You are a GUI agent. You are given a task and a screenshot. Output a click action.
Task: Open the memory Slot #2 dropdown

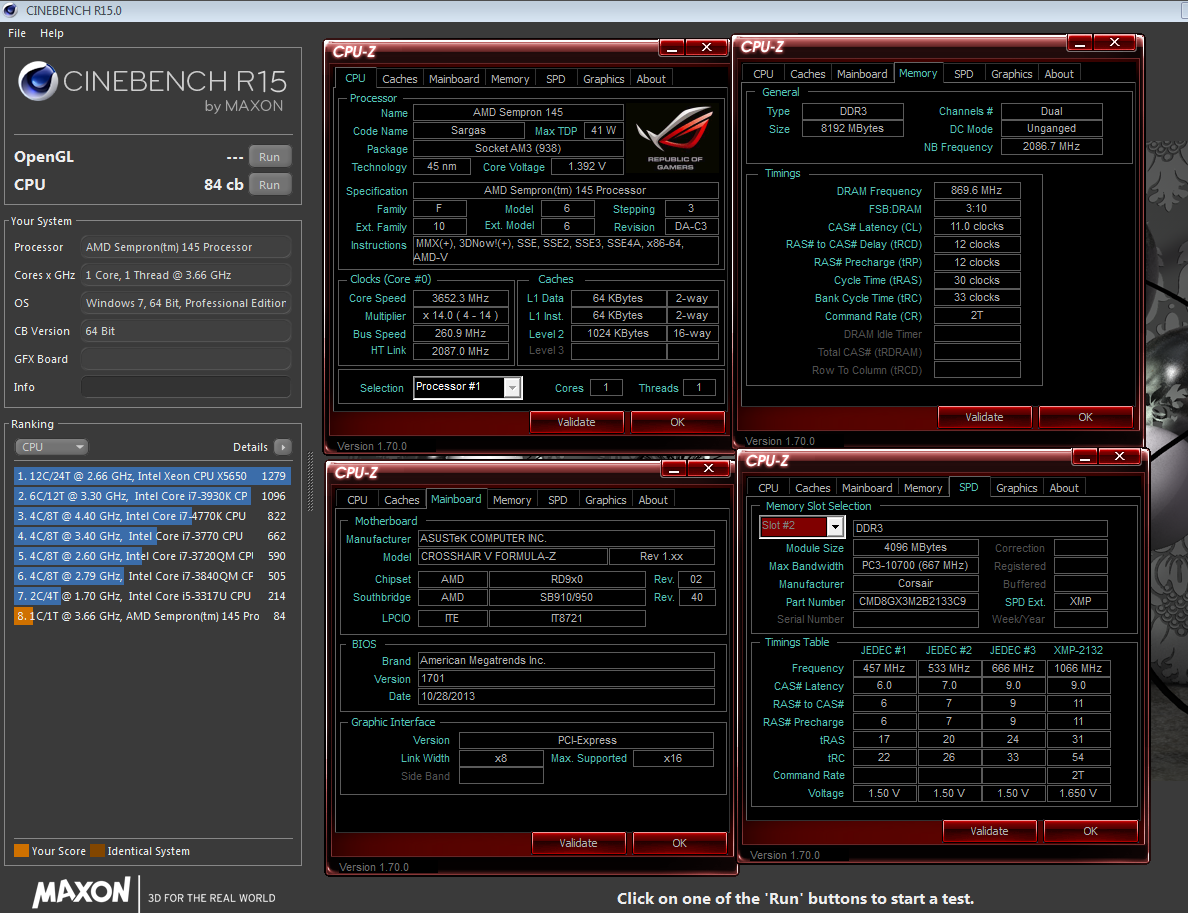(x=835, y=526)
